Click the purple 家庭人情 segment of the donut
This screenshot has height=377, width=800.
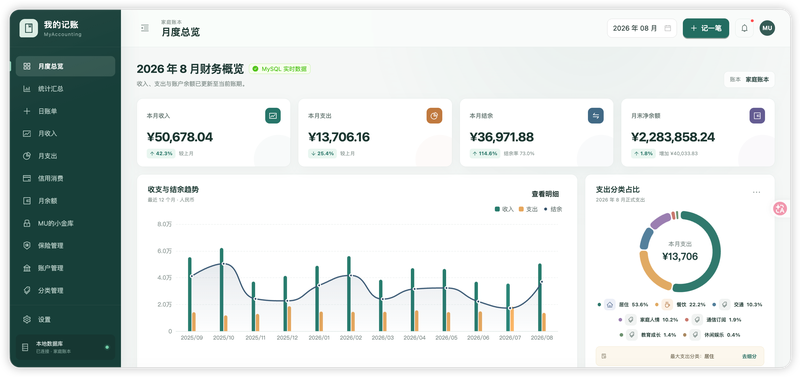tap(660, 221)
